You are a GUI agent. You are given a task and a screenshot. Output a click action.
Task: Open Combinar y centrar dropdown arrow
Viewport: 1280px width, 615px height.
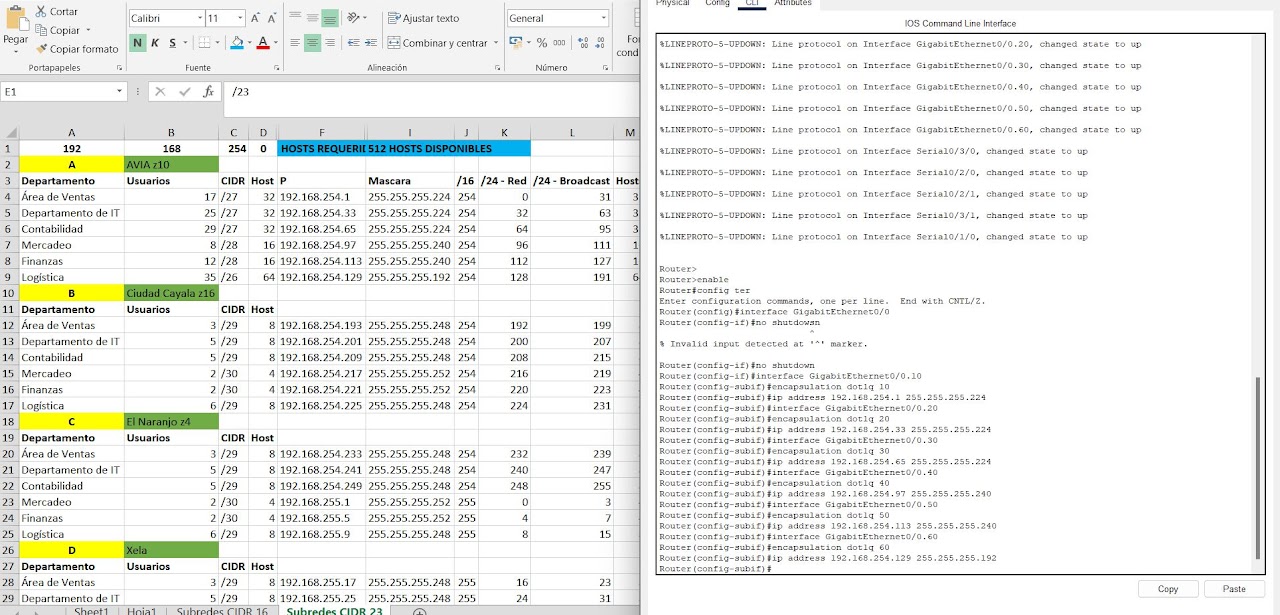point(495,43)
